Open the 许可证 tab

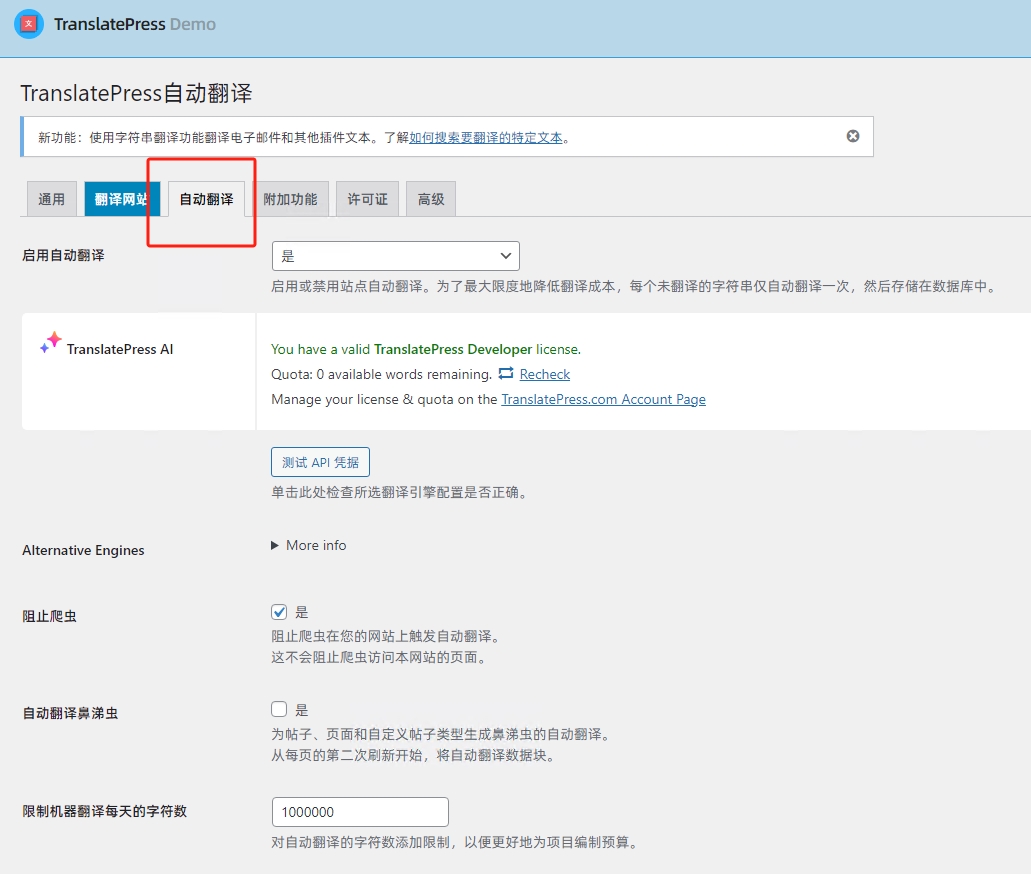click(368, 199)
